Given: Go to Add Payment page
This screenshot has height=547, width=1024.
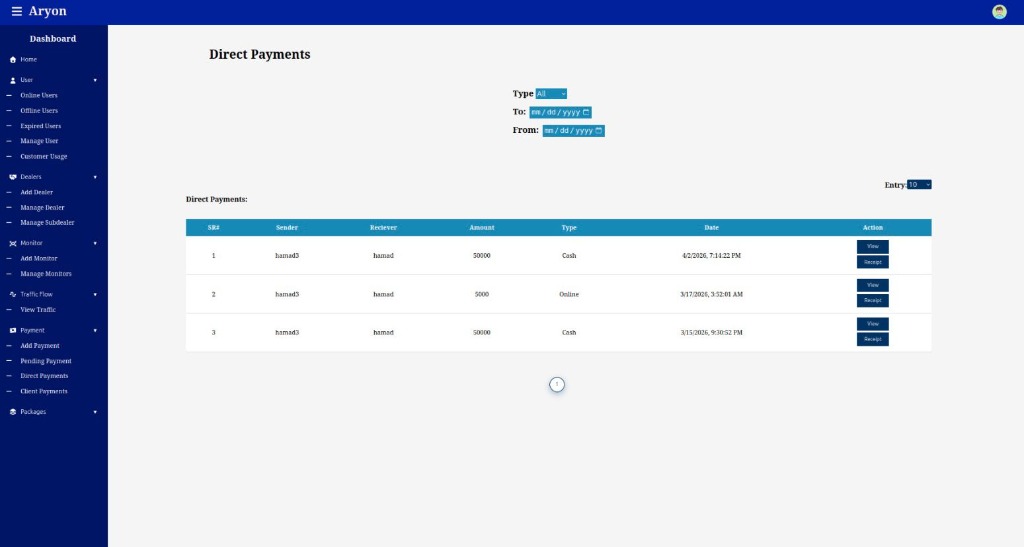Looking at the screenshot, I should tap(40, 346).
